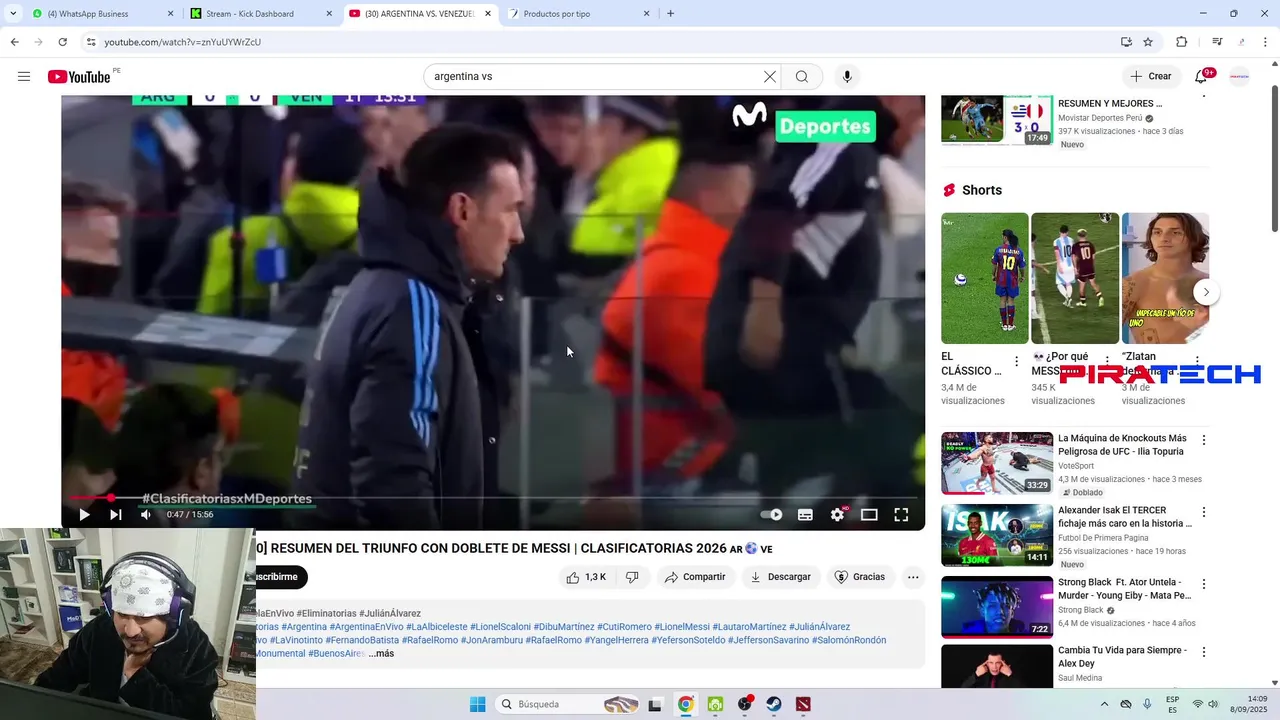Open OBS Studio from the taskbar
This screenshot has height=720, width=1280.
[x=745, y=704]
